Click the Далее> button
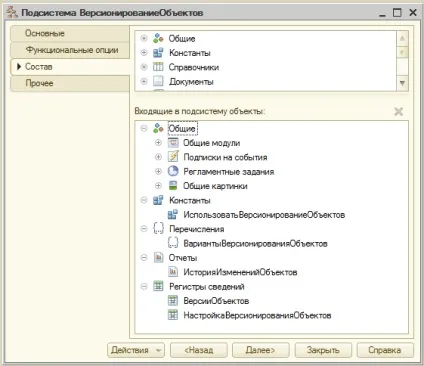Screen dimensions: 424x366 [261, 350]
